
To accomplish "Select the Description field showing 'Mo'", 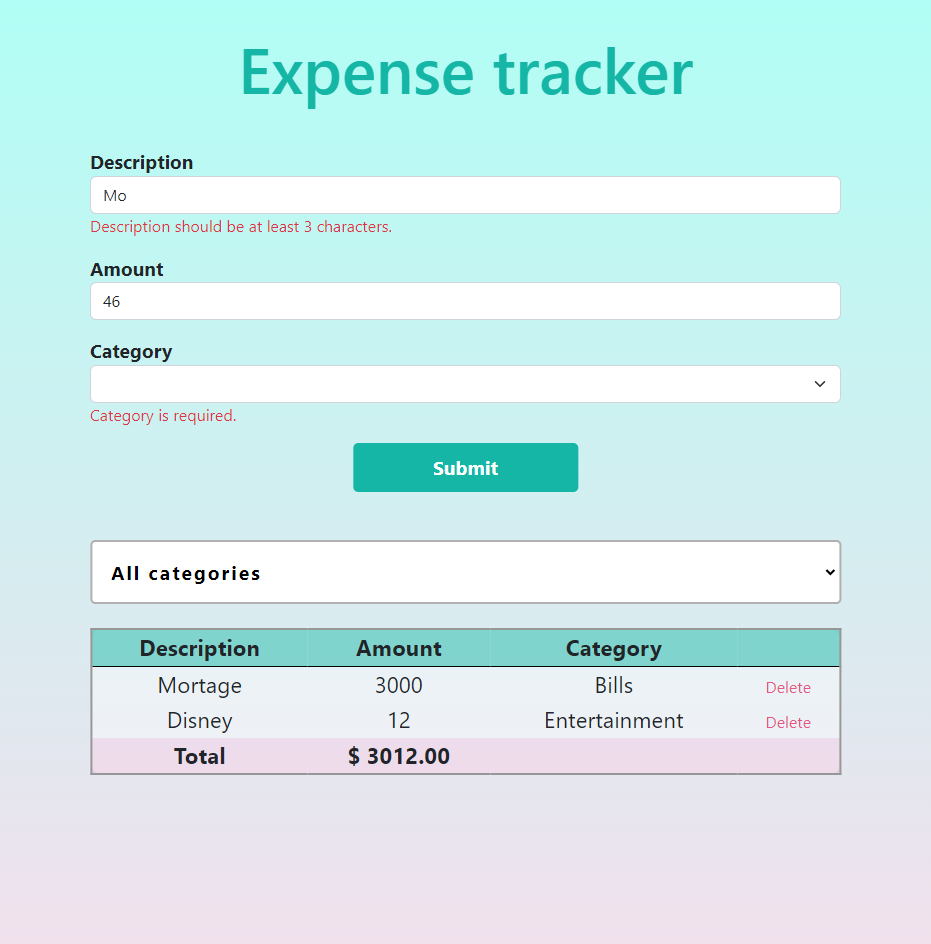I will (x=465, y=195).
